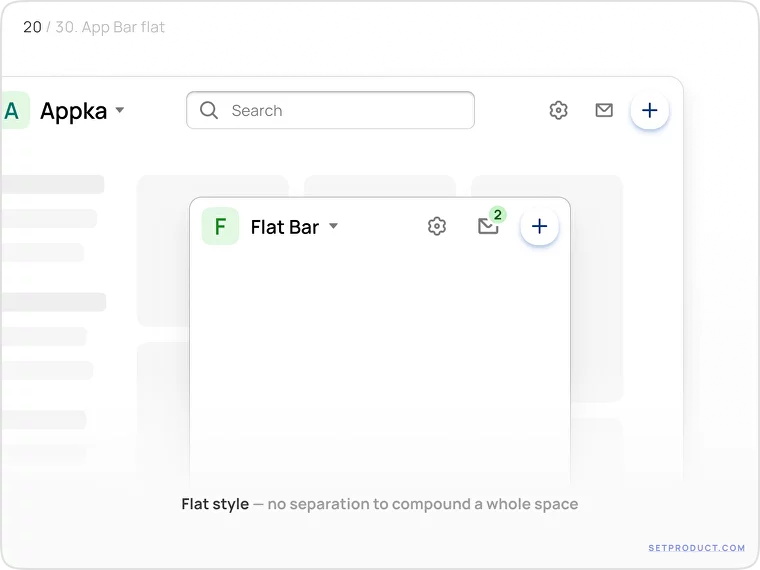
Task: Open settings gear in Appka bar
Action: pyautogui.click(x=559, y=111)
